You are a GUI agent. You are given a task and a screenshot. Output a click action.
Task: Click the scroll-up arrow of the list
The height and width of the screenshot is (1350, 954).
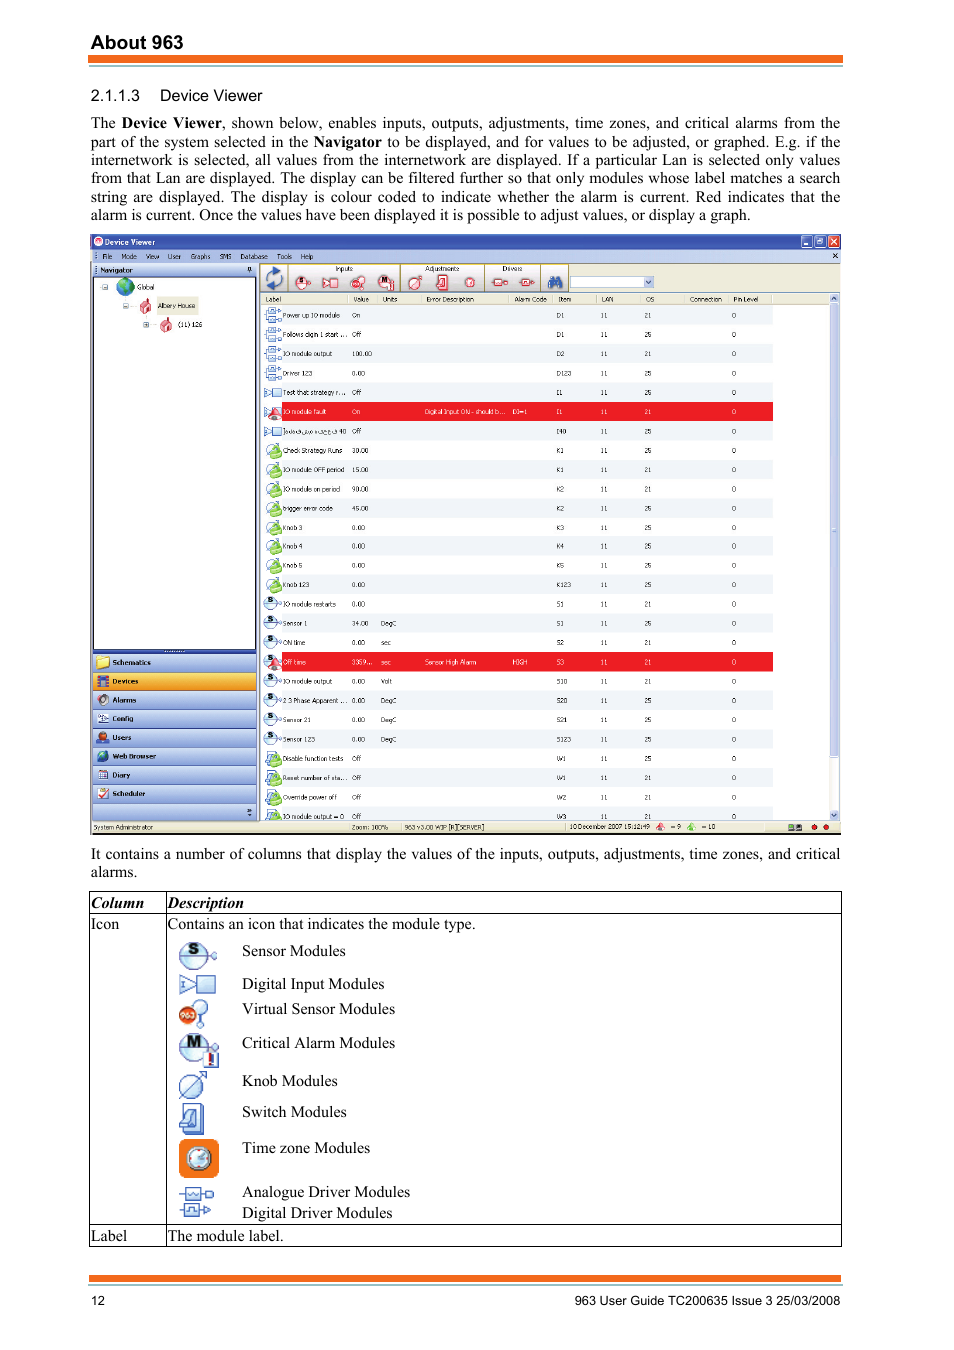pos(834,299)
